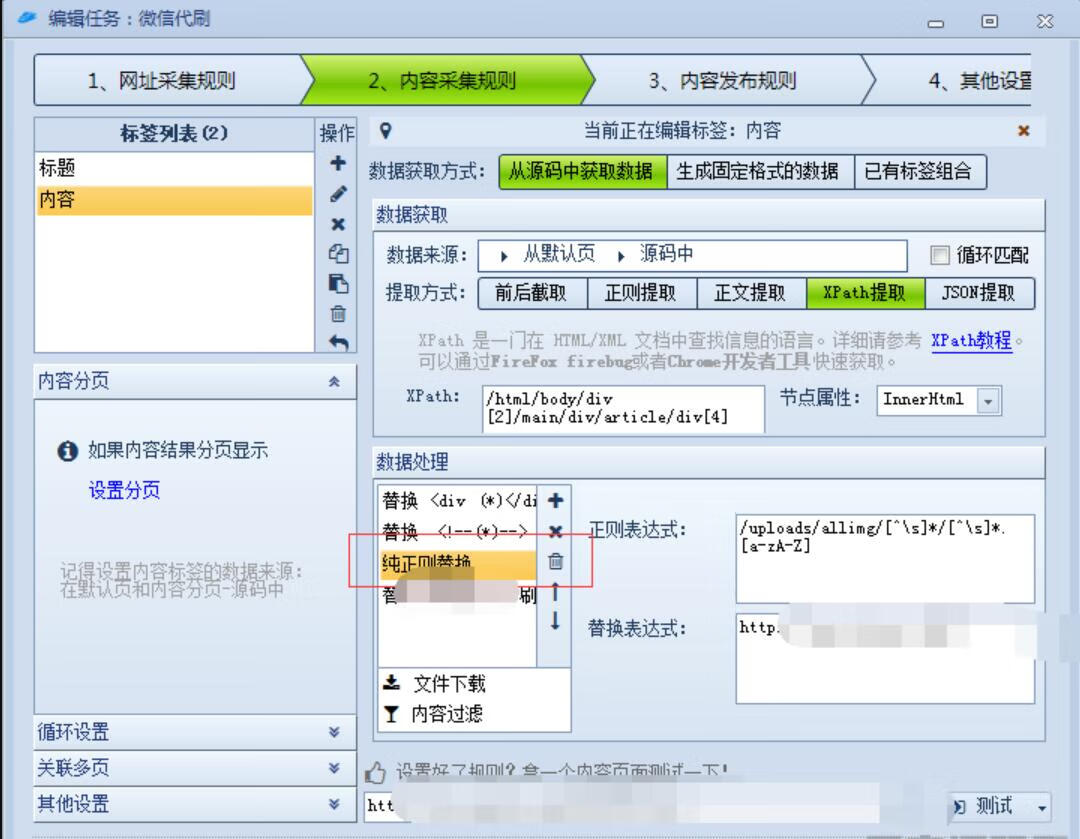Click the thumbs-up icon next to the test hint
This screenshot has height=839, width=1080.
(375, 773)
